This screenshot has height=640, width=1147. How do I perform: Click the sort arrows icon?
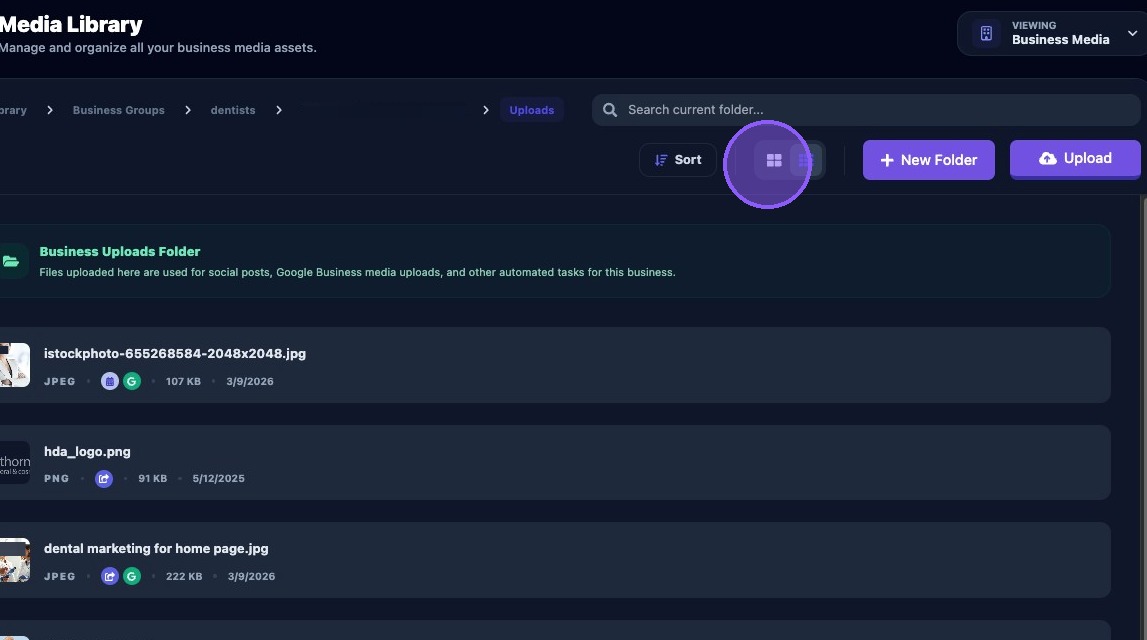pos(661,160)
